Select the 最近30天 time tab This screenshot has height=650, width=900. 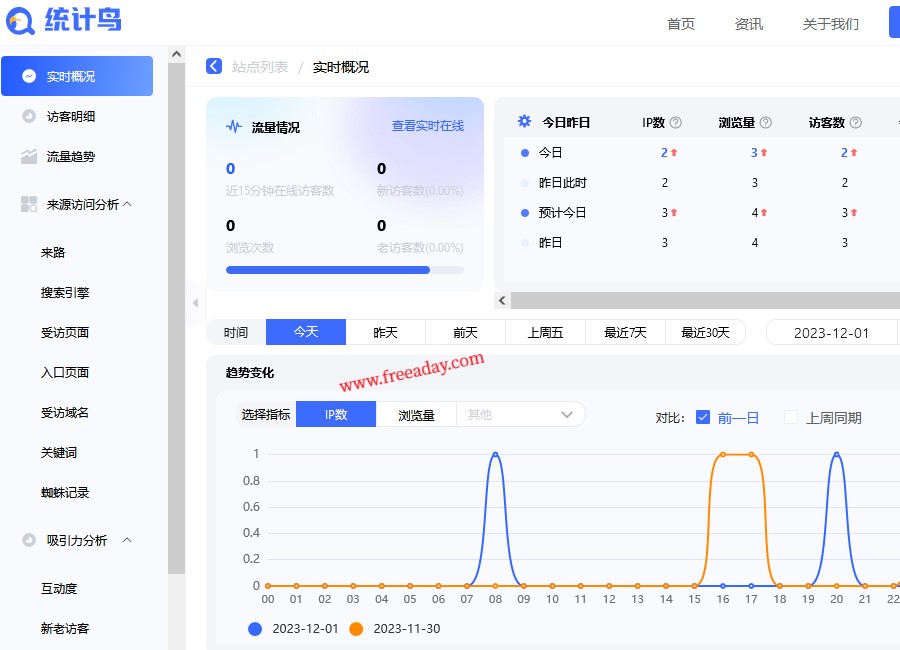point(705,332)
